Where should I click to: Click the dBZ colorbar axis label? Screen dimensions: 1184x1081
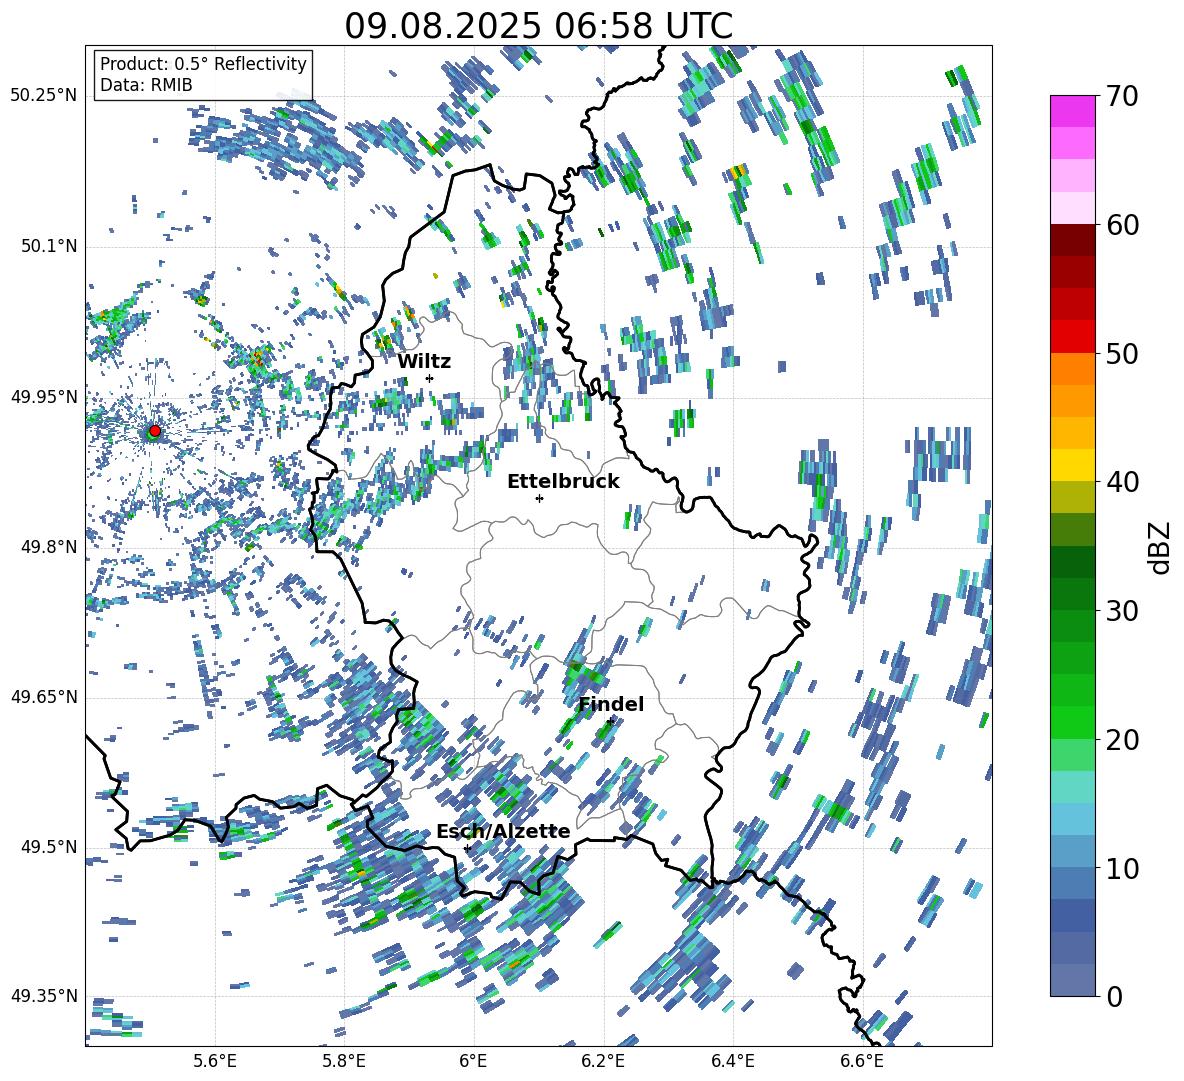coord(1159,547)
